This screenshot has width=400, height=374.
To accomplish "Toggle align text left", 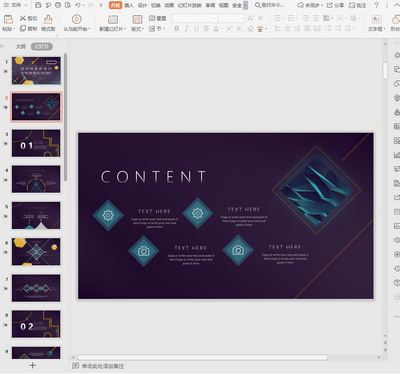I will click(277, 29).
